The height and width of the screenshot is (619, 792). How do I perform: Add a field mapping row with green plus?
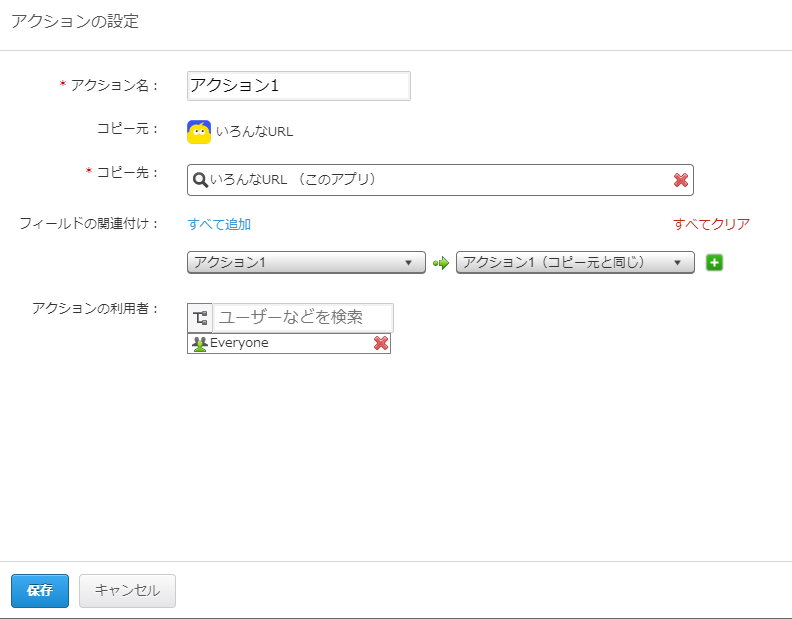(714, 263)
